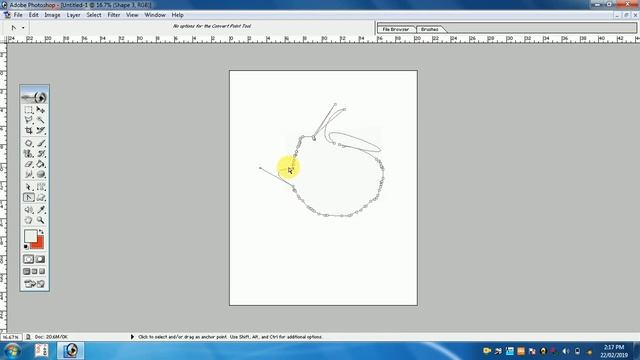Screen dimensions: 640x360
Task: Select the Path Selection tool
Action: [x=29, y=187]
